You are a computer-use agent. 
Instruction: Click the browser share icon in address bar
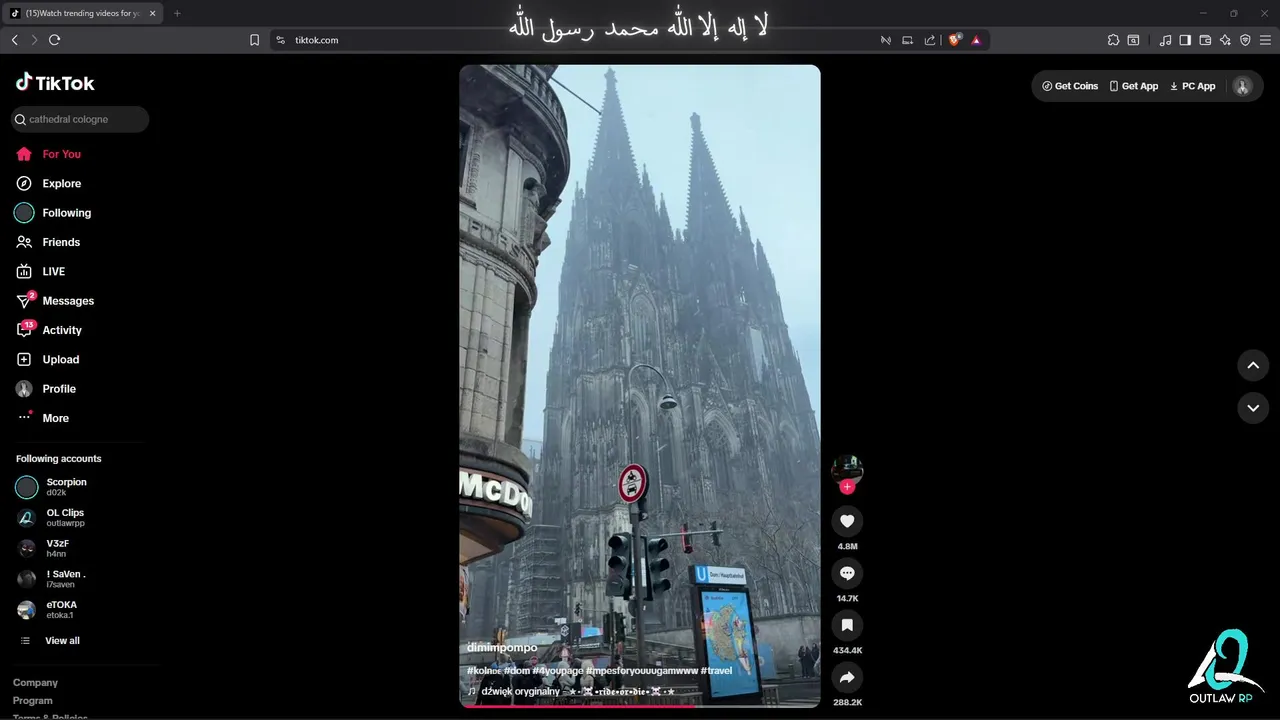click(x=930, y=40)
